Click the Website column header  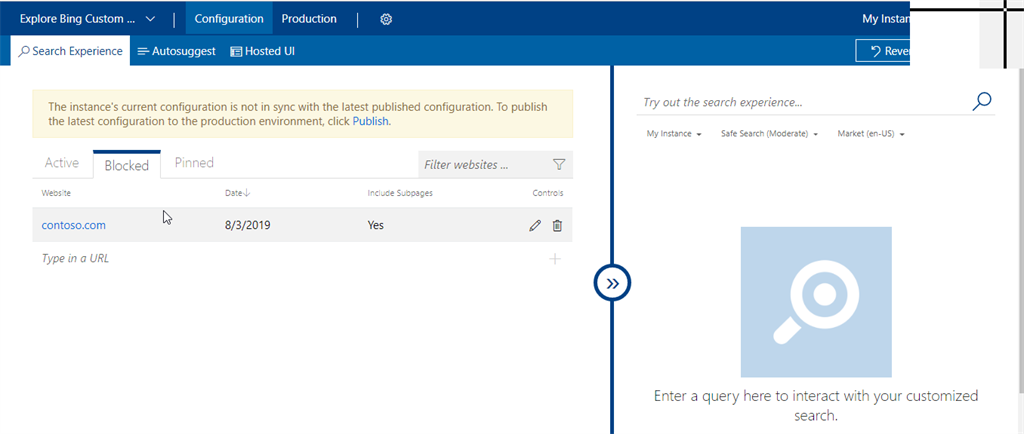pos(56,193)
